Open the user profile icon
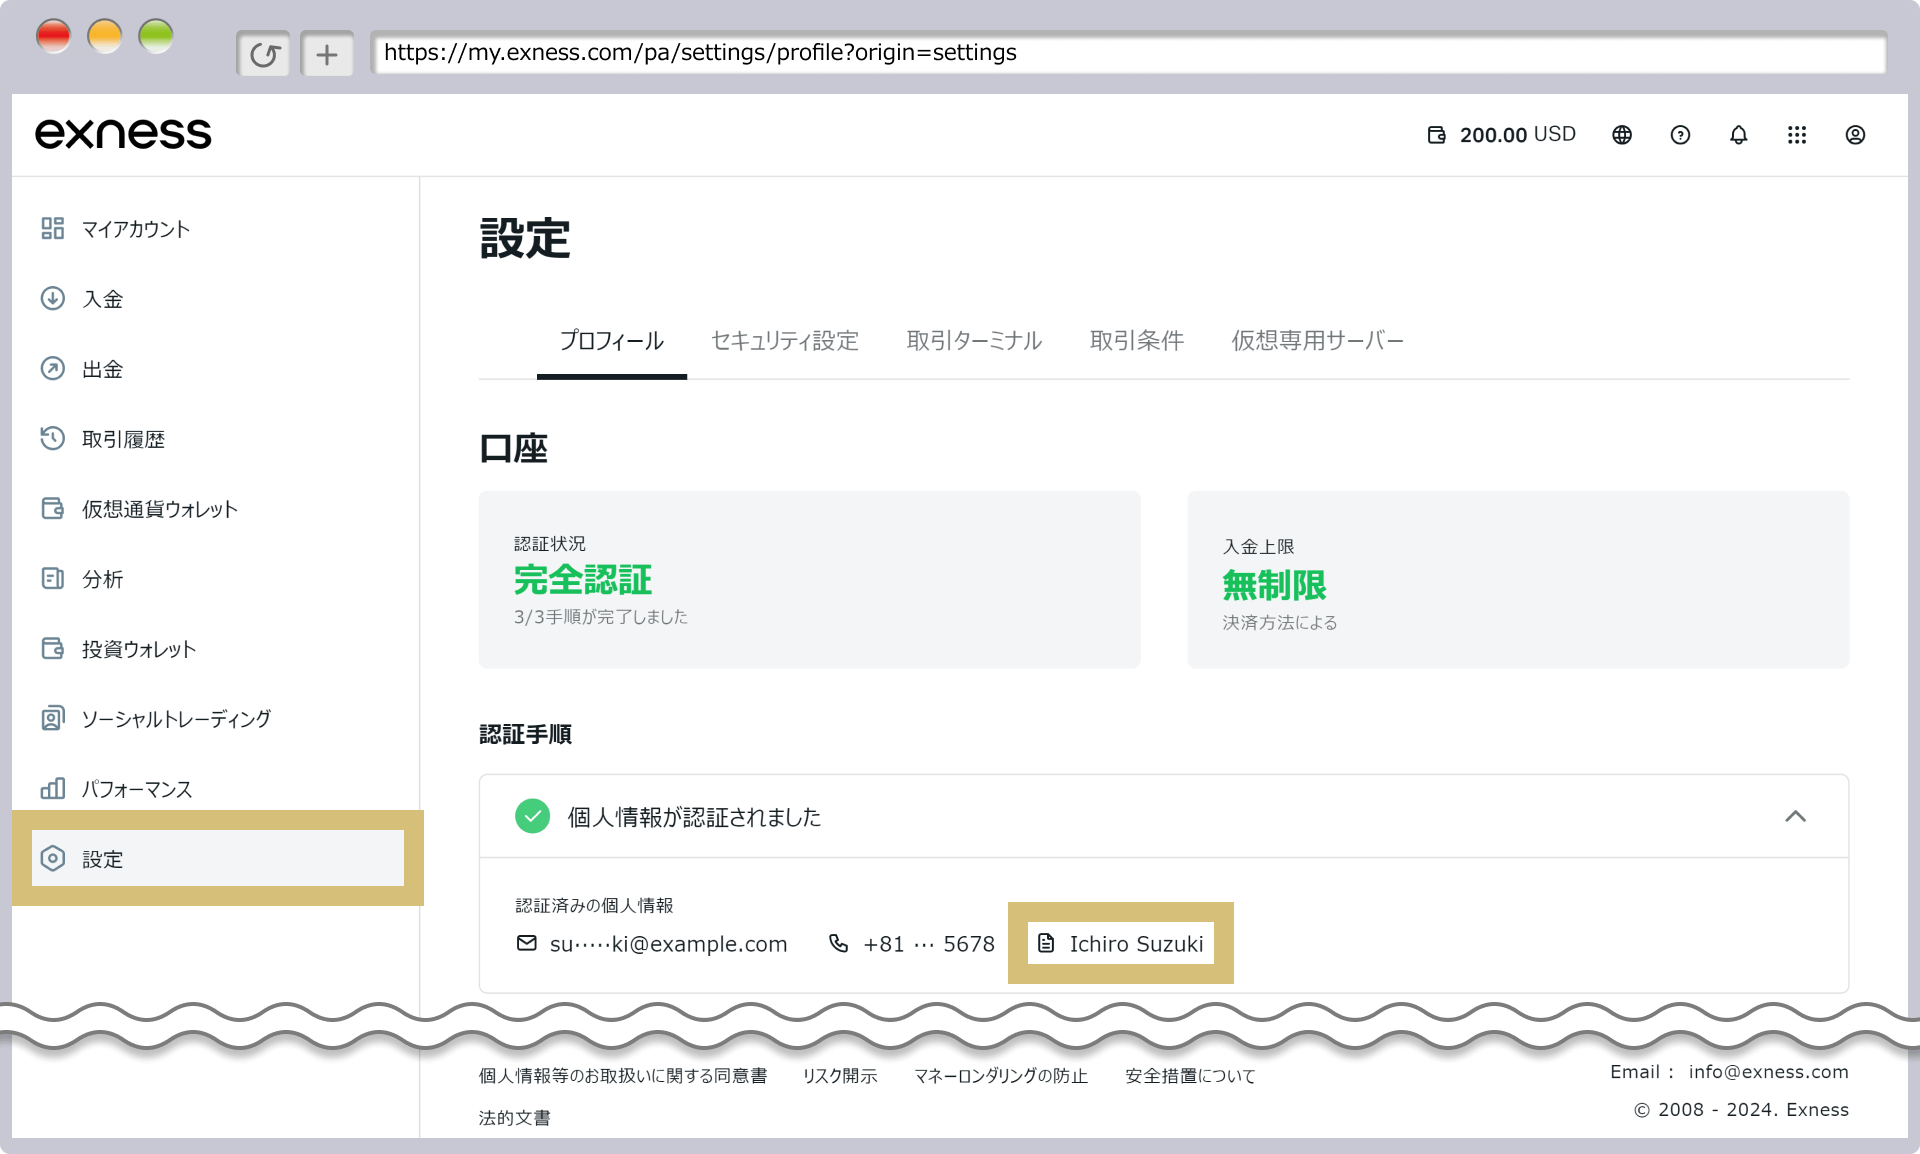Viewport: 1920px width, 1154px height. (x=1855, y=135)
